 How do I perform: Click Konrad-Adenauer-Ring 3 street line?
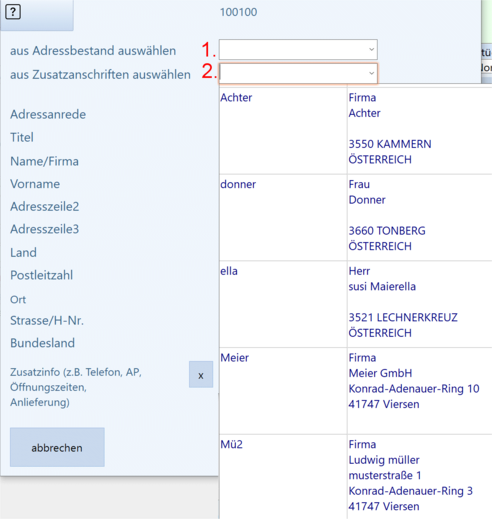coord(411,491)
